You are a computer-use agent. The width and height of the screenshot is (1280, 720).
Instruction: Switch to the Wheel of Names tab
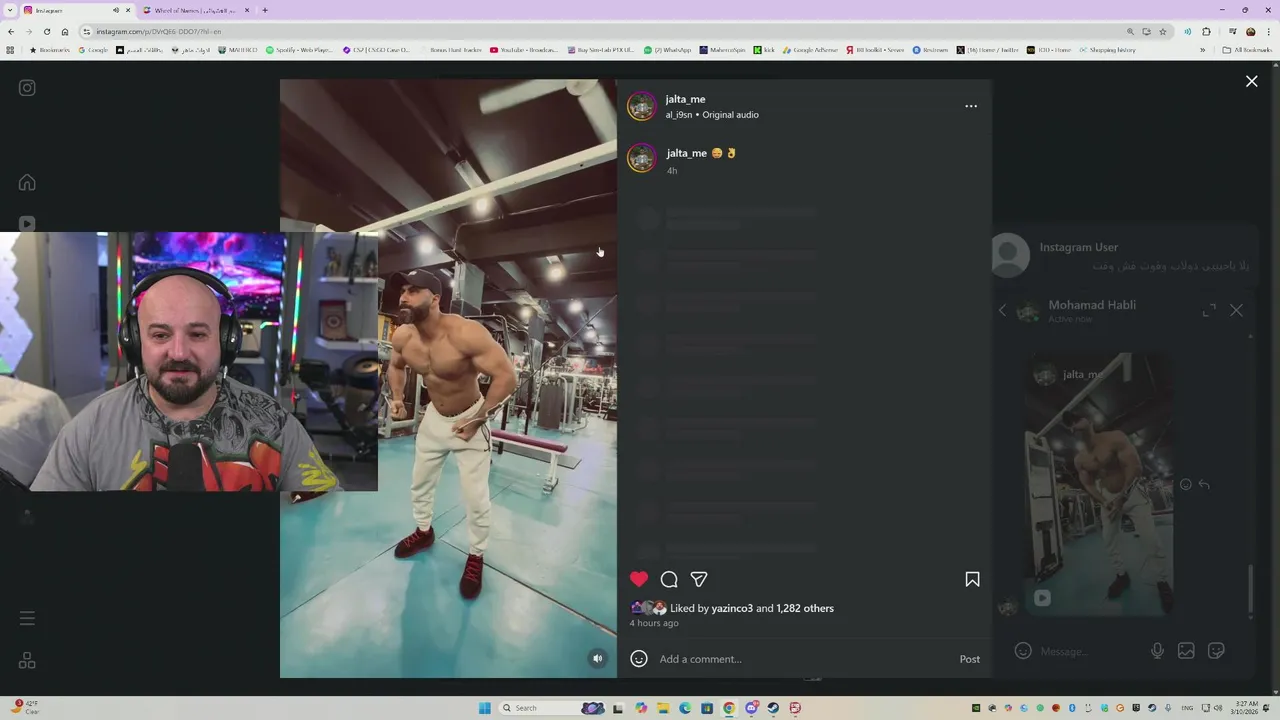[x=195, y=10]
